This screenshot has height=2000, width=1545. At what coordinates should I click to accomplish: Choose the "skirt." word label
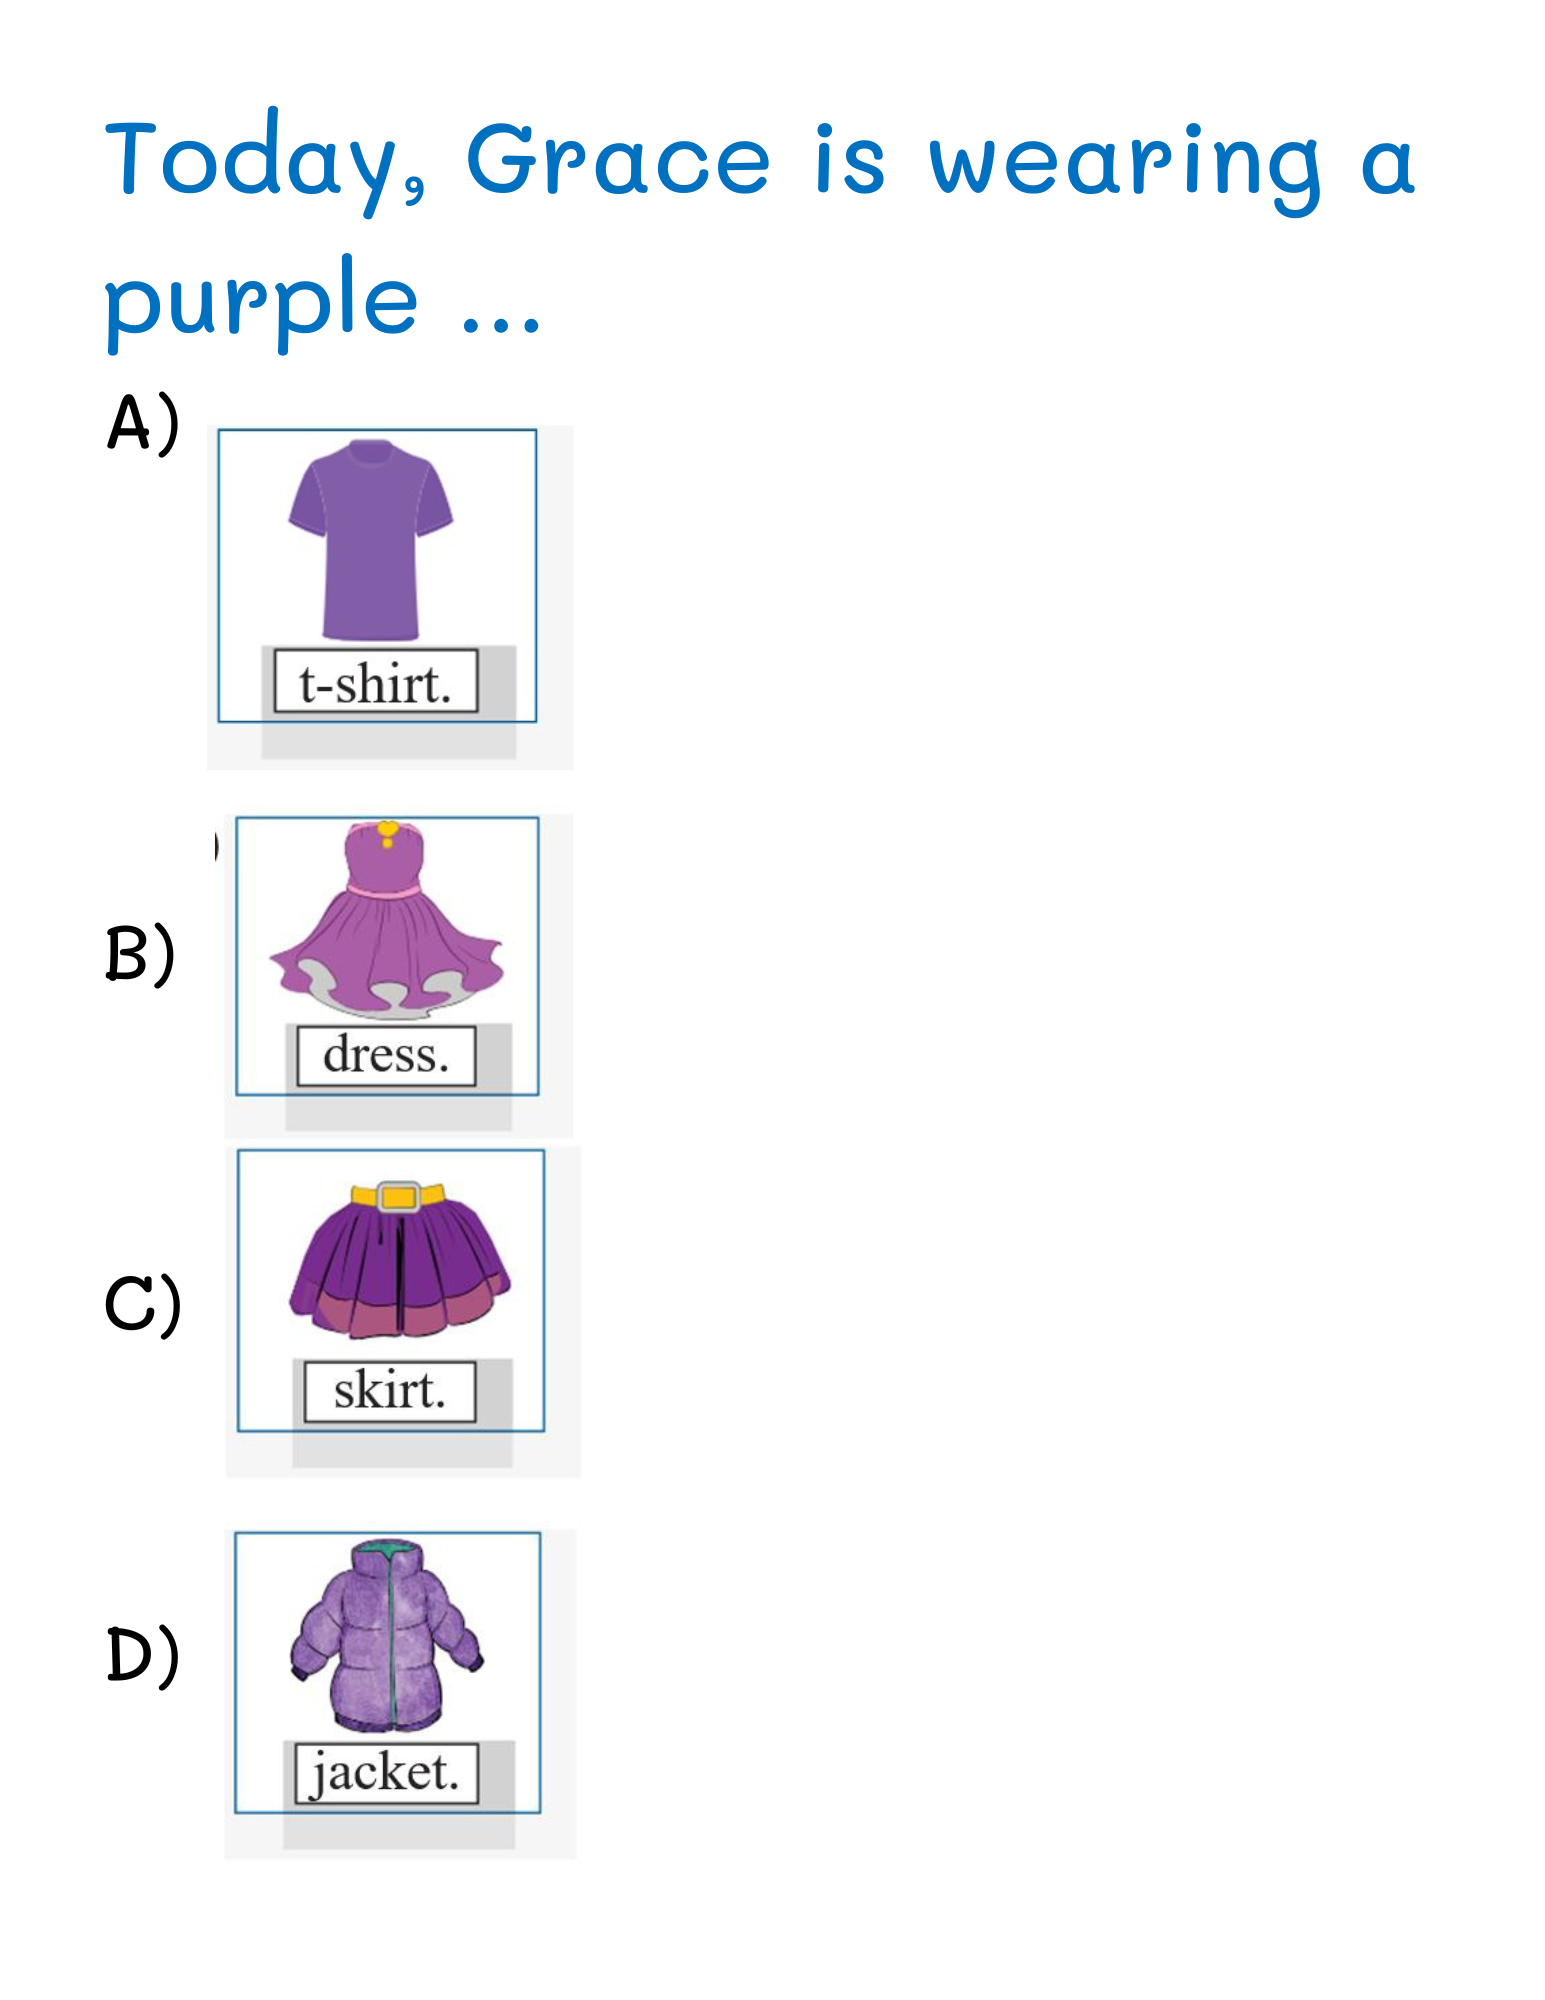click(390, 1390)
